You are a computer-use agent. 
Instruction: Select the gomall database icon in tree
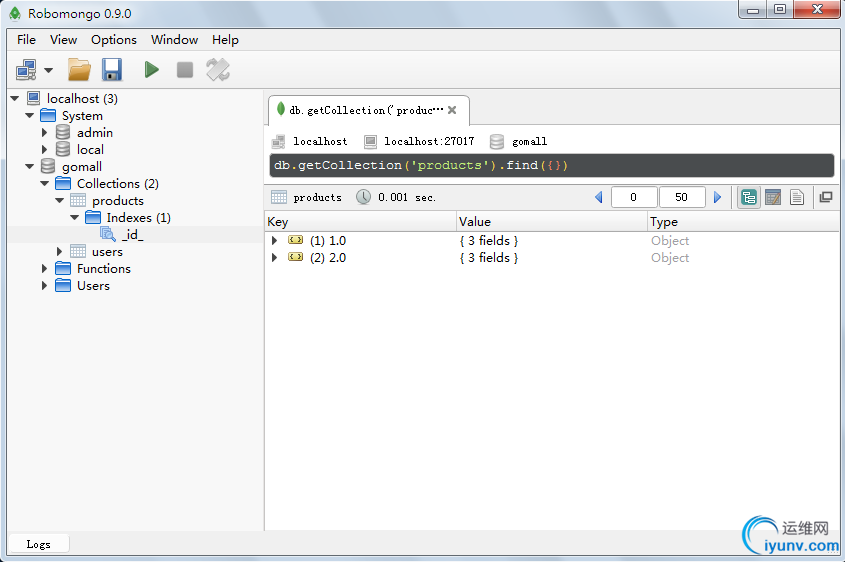[48, 166]
